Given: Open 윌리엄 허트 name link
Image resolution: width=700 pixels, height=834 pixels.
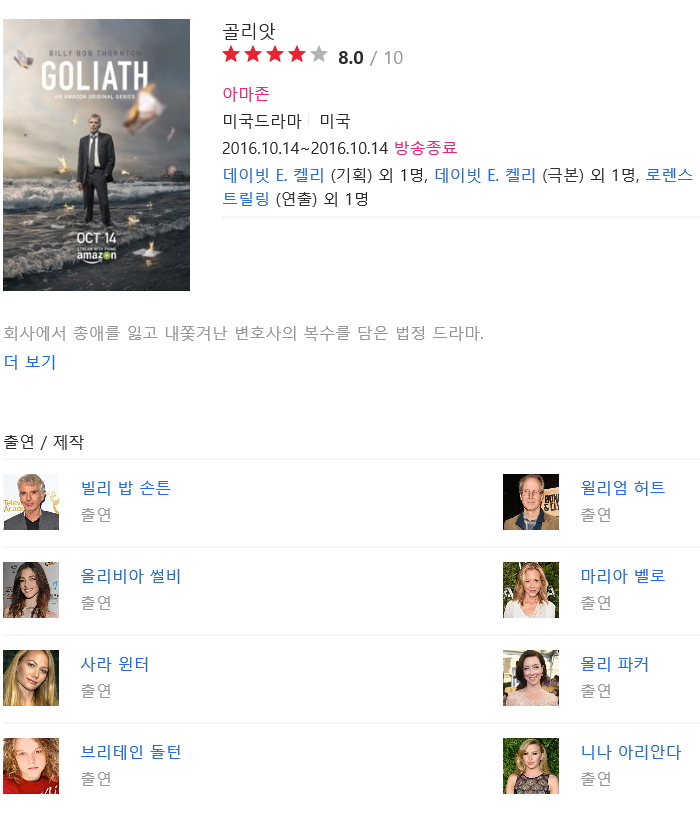Looking at the screenshot, I should (x=623, y=488).
